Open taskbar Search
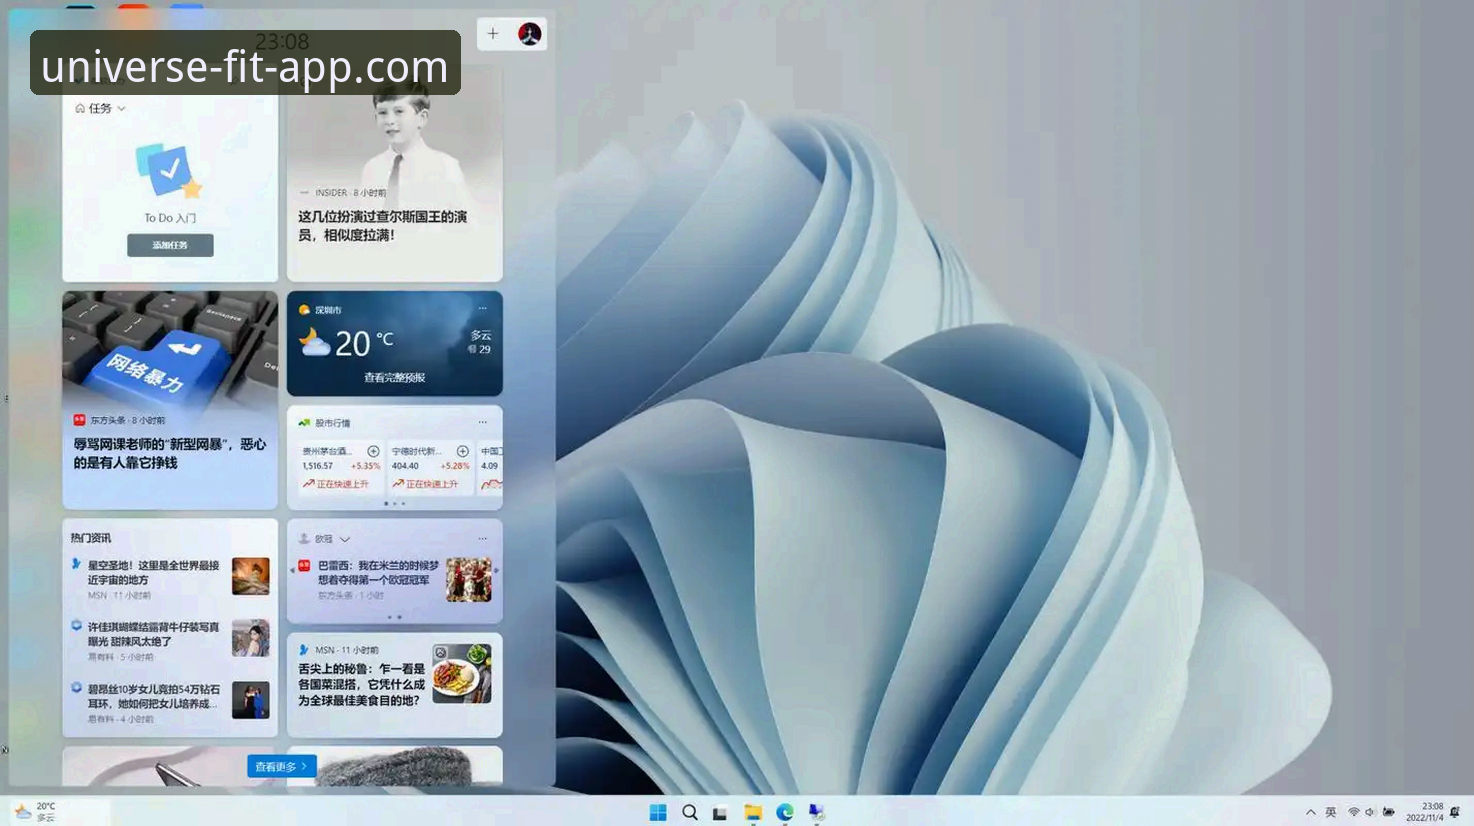Screen dimensions: 1474x826 tap(690, 812)
